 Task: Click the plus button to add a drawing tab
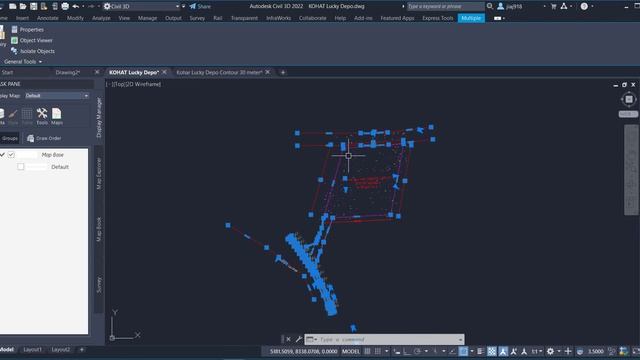[x=283, y=72]
